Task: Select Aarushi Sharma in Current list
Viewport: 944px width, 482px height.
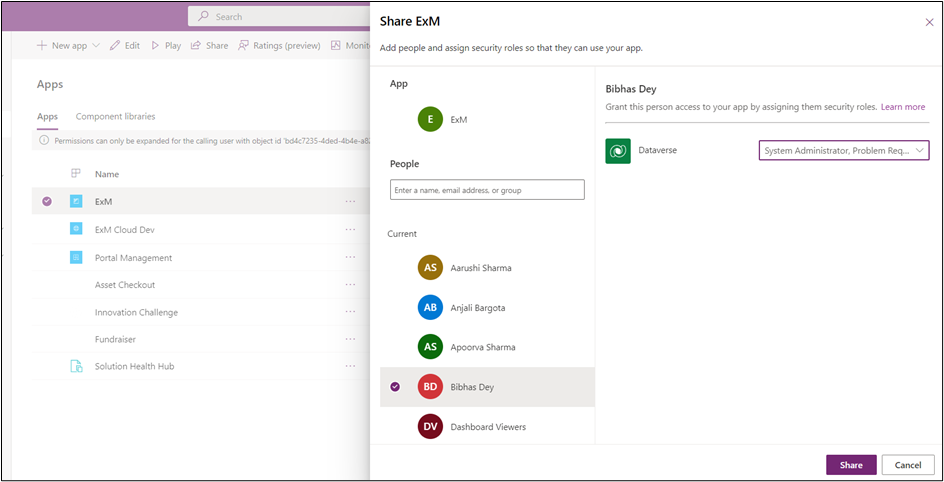Action: click(x=487, y=268)
